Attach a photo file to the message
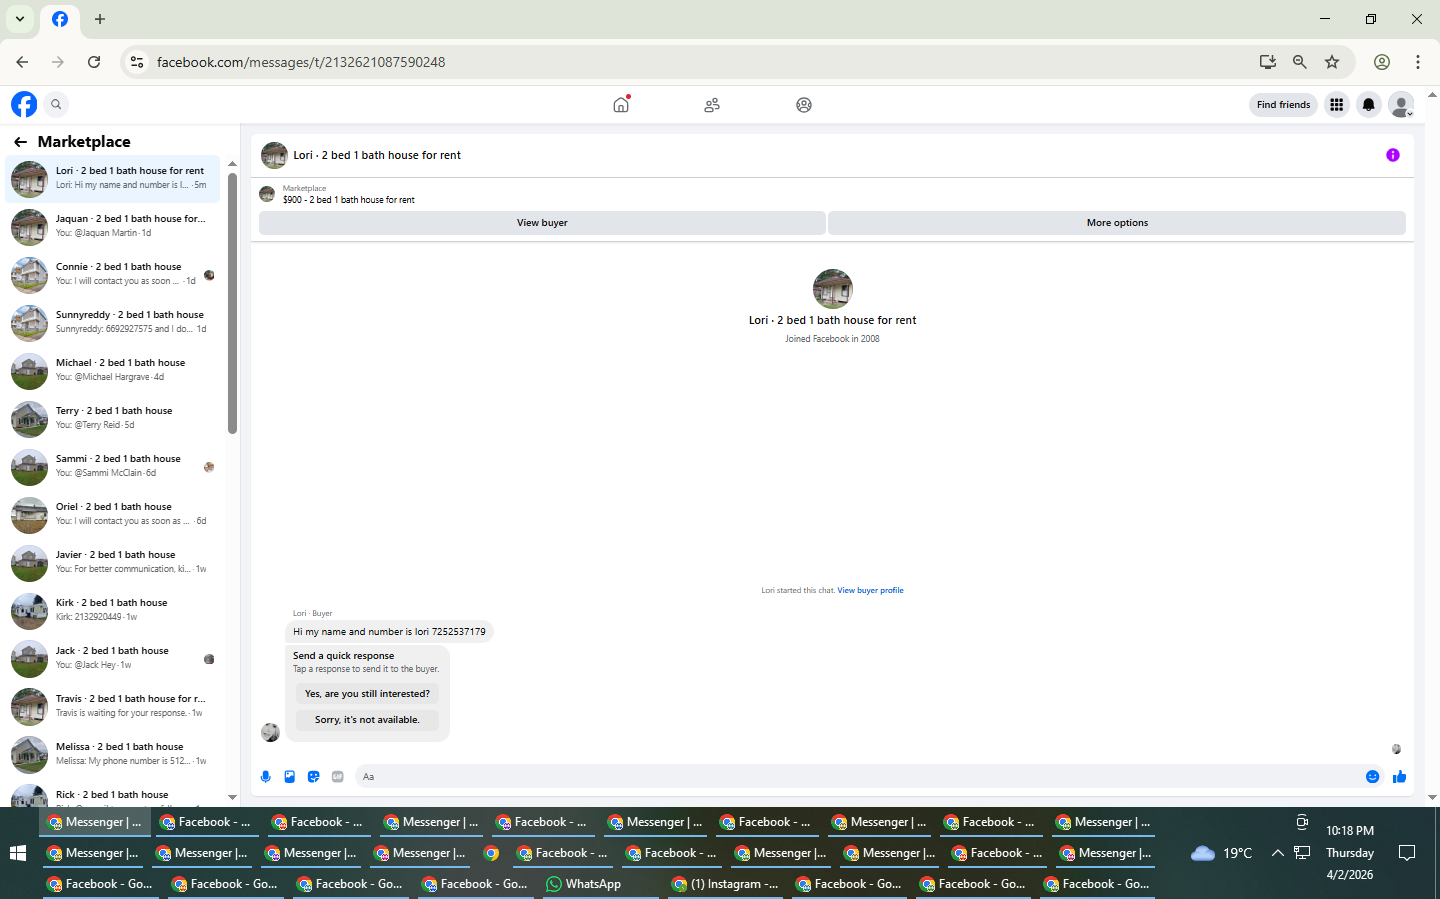Screen dimensions: 1440x899 click(290, 777)
